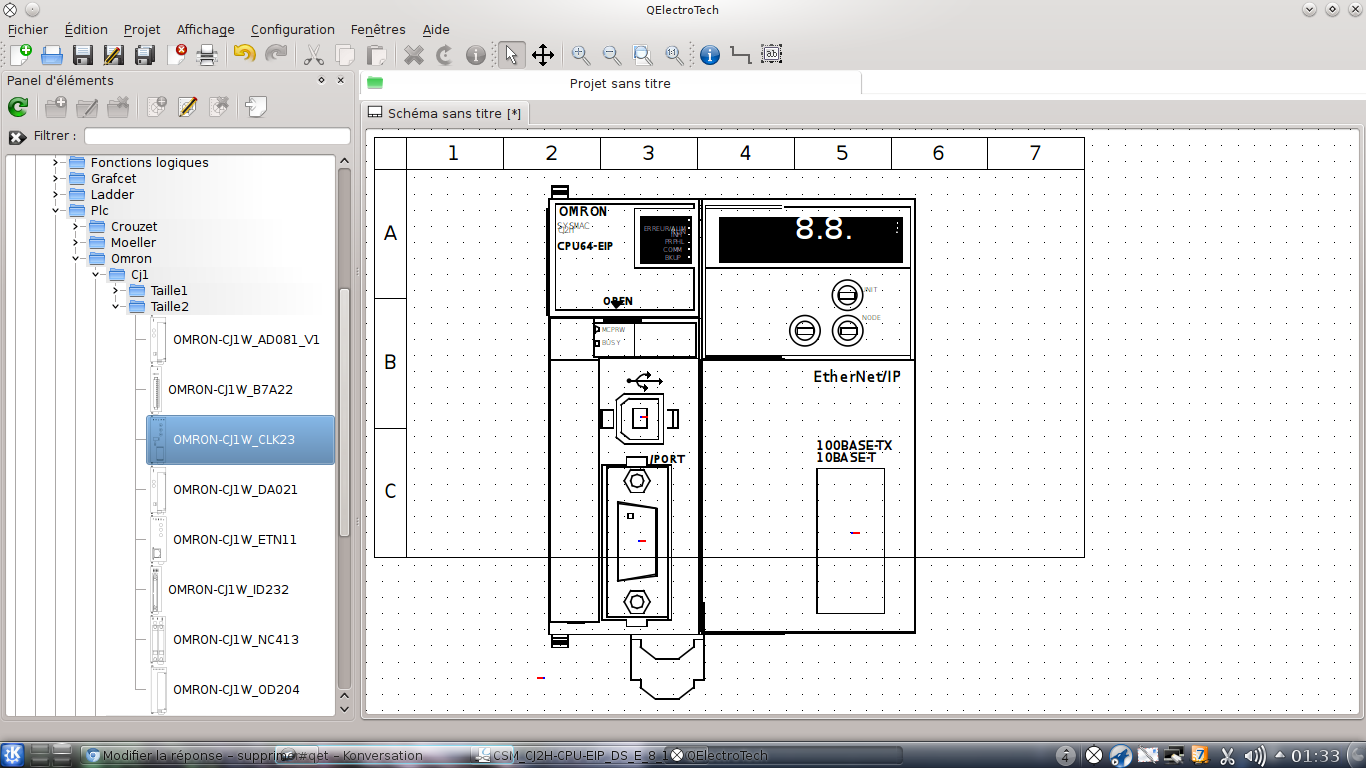The width and height of the screenshot is (1366, 768).
Task: Reset the zoom to 1:1
Action: coord(673,55)
